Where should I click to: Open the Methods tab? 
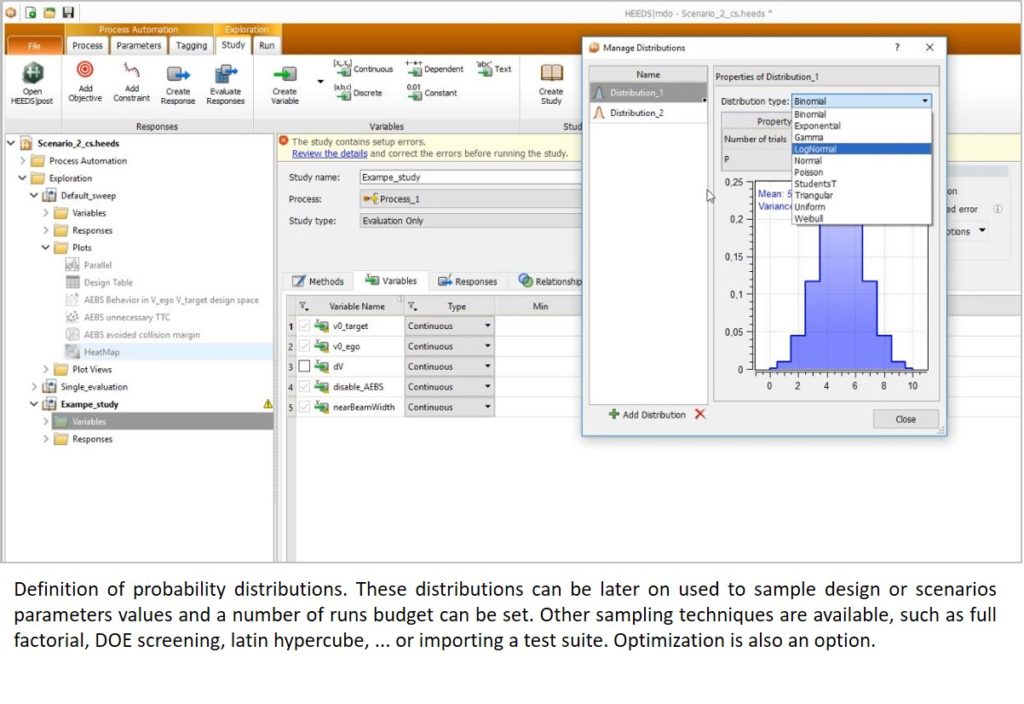click(x=317, y=282)
